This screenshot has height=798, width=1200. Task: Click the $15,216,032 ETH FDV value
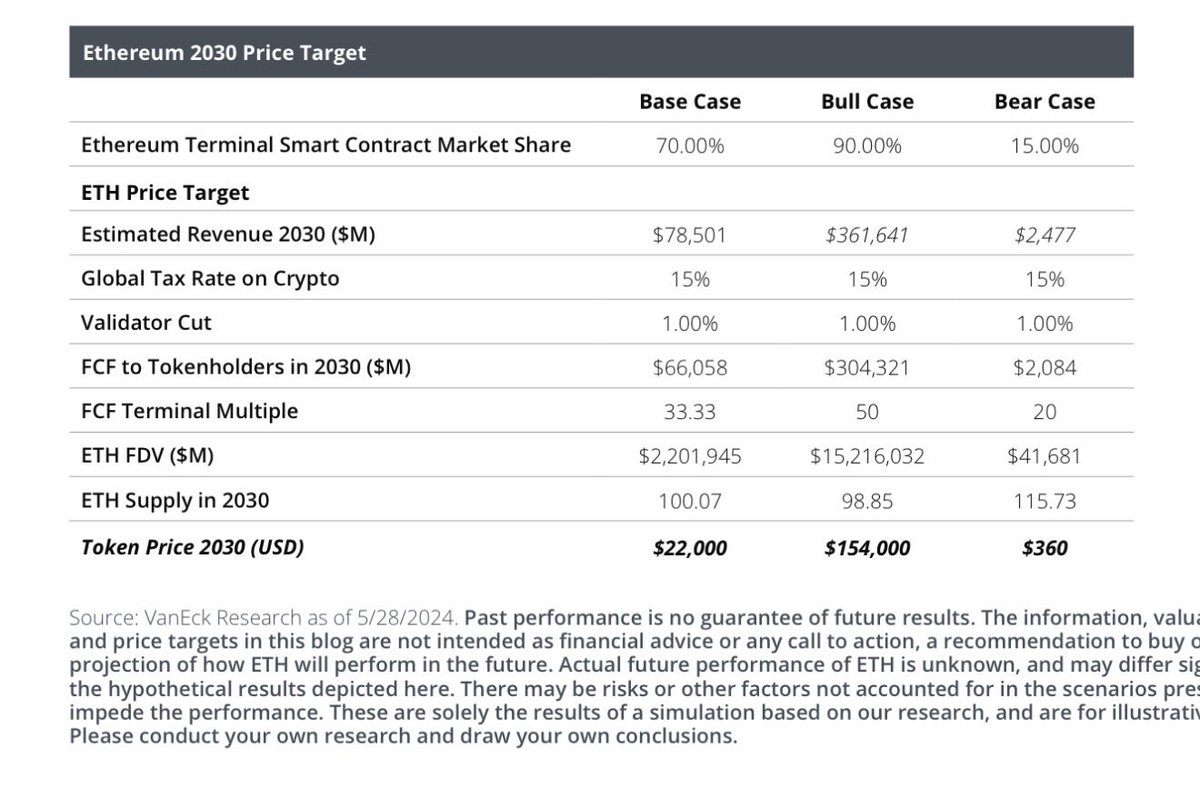click(867, 456)
